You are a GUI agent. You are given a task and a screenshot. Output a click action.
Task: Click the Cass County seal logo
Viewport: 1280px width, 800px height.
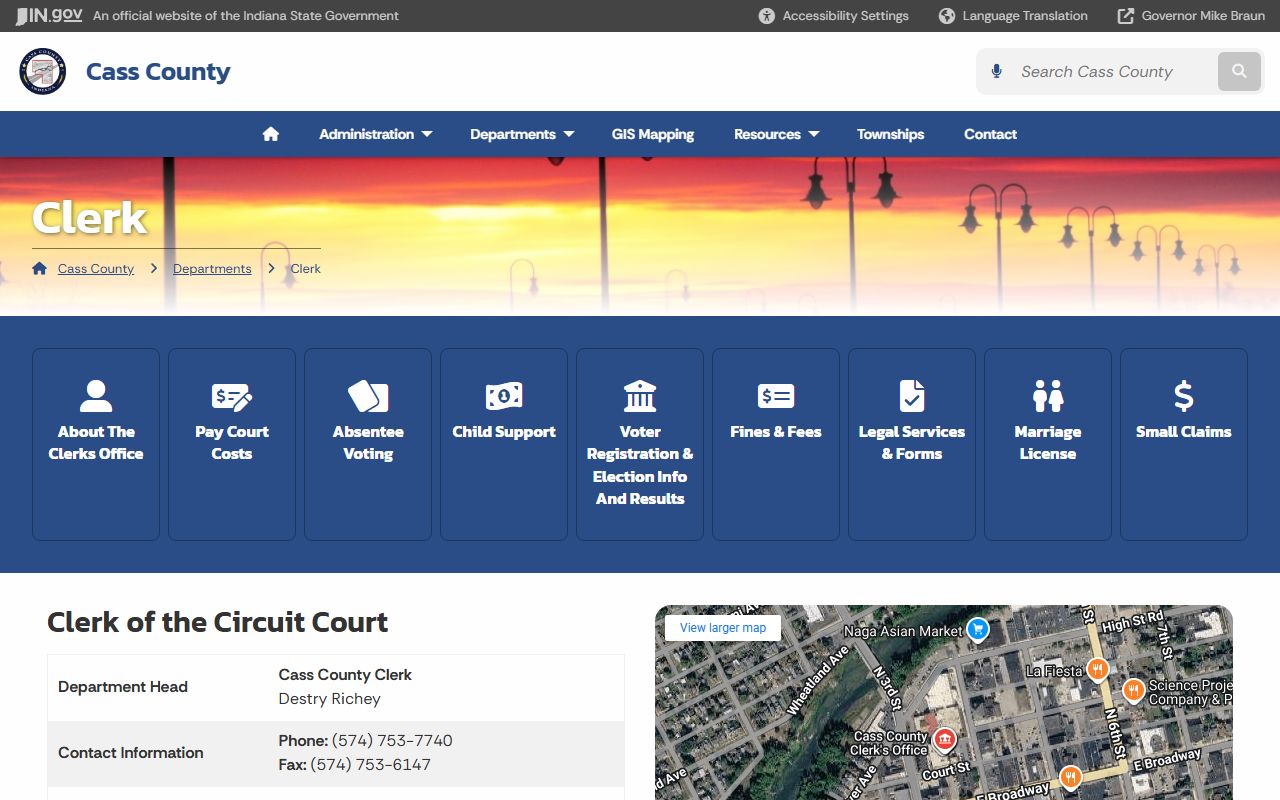(x=43, y=71)
